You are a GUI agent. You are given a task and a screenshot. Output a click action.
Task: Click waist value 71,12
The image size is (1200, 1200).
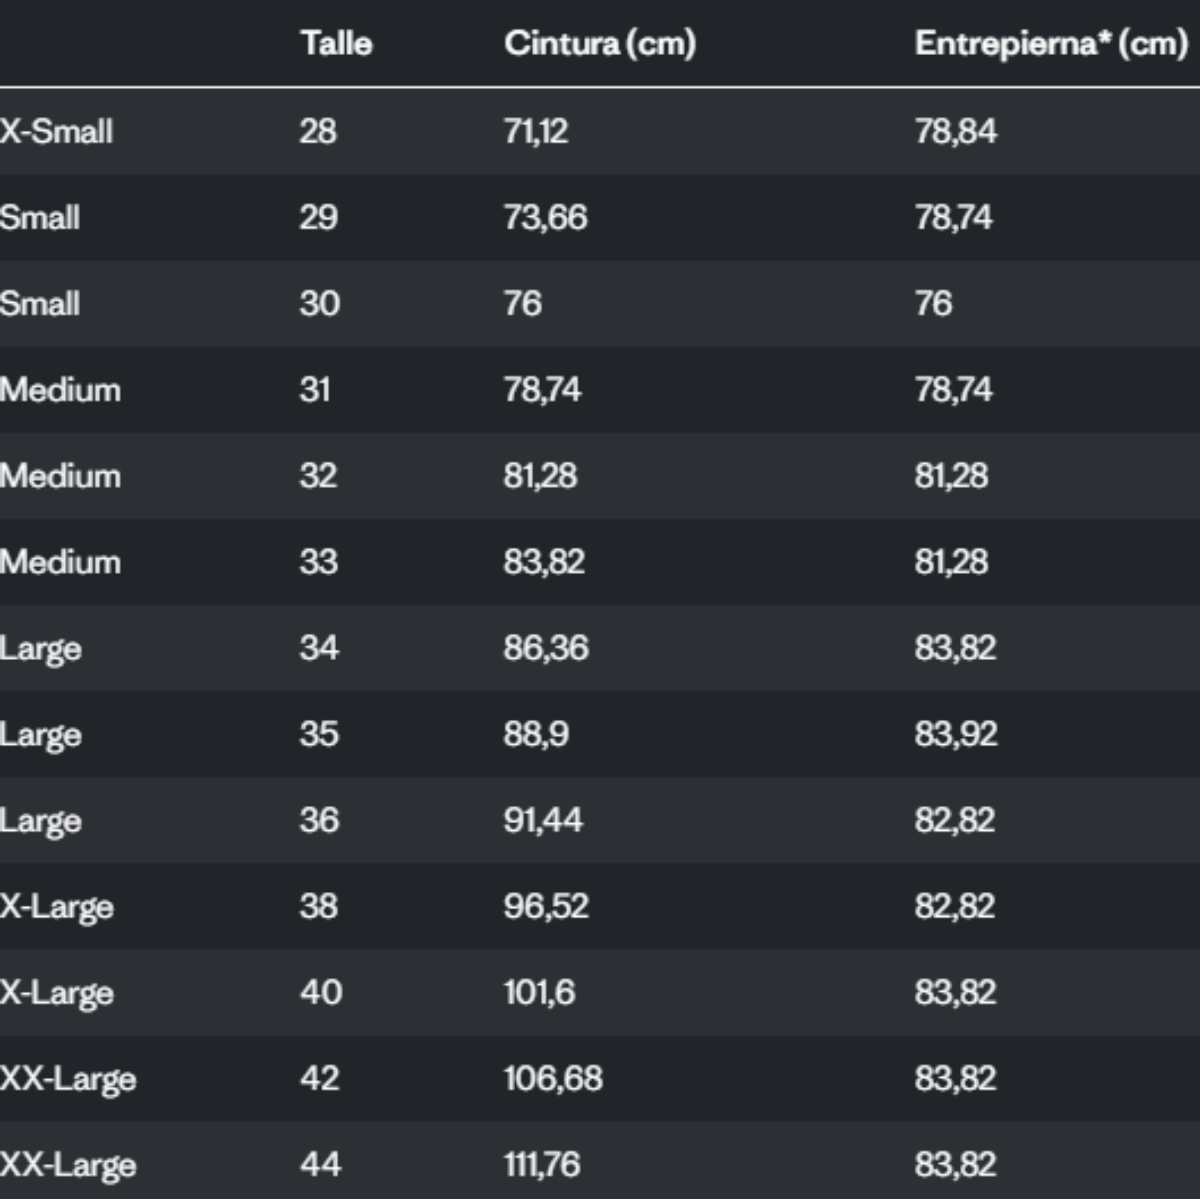tap(536, 131)
